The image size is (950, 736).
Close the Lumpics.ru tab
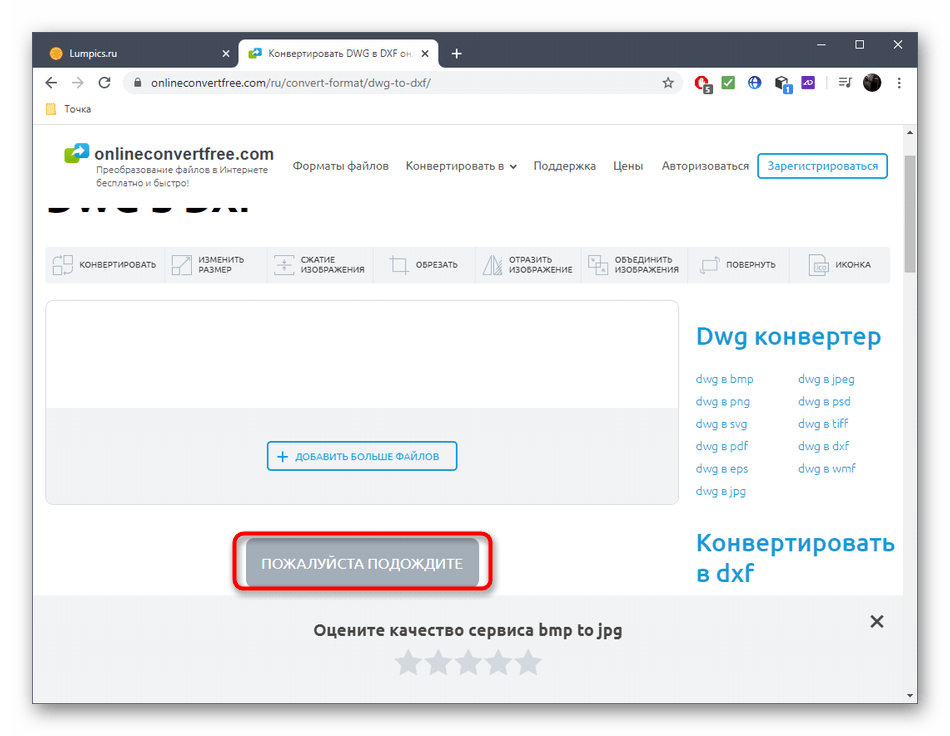(x=225, y=54)
